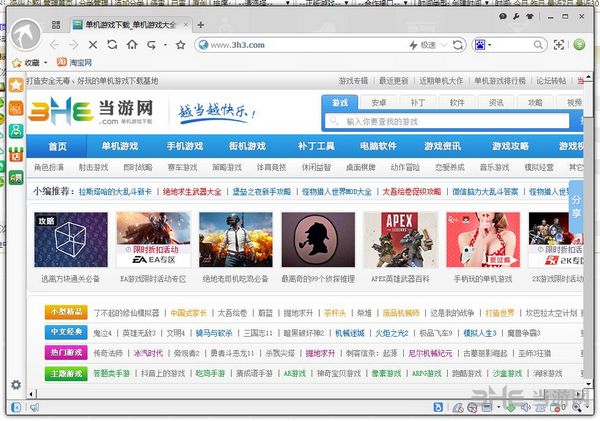Open the tab grid overview icon
Screen dimensions: 600x421
pos(56,25)
